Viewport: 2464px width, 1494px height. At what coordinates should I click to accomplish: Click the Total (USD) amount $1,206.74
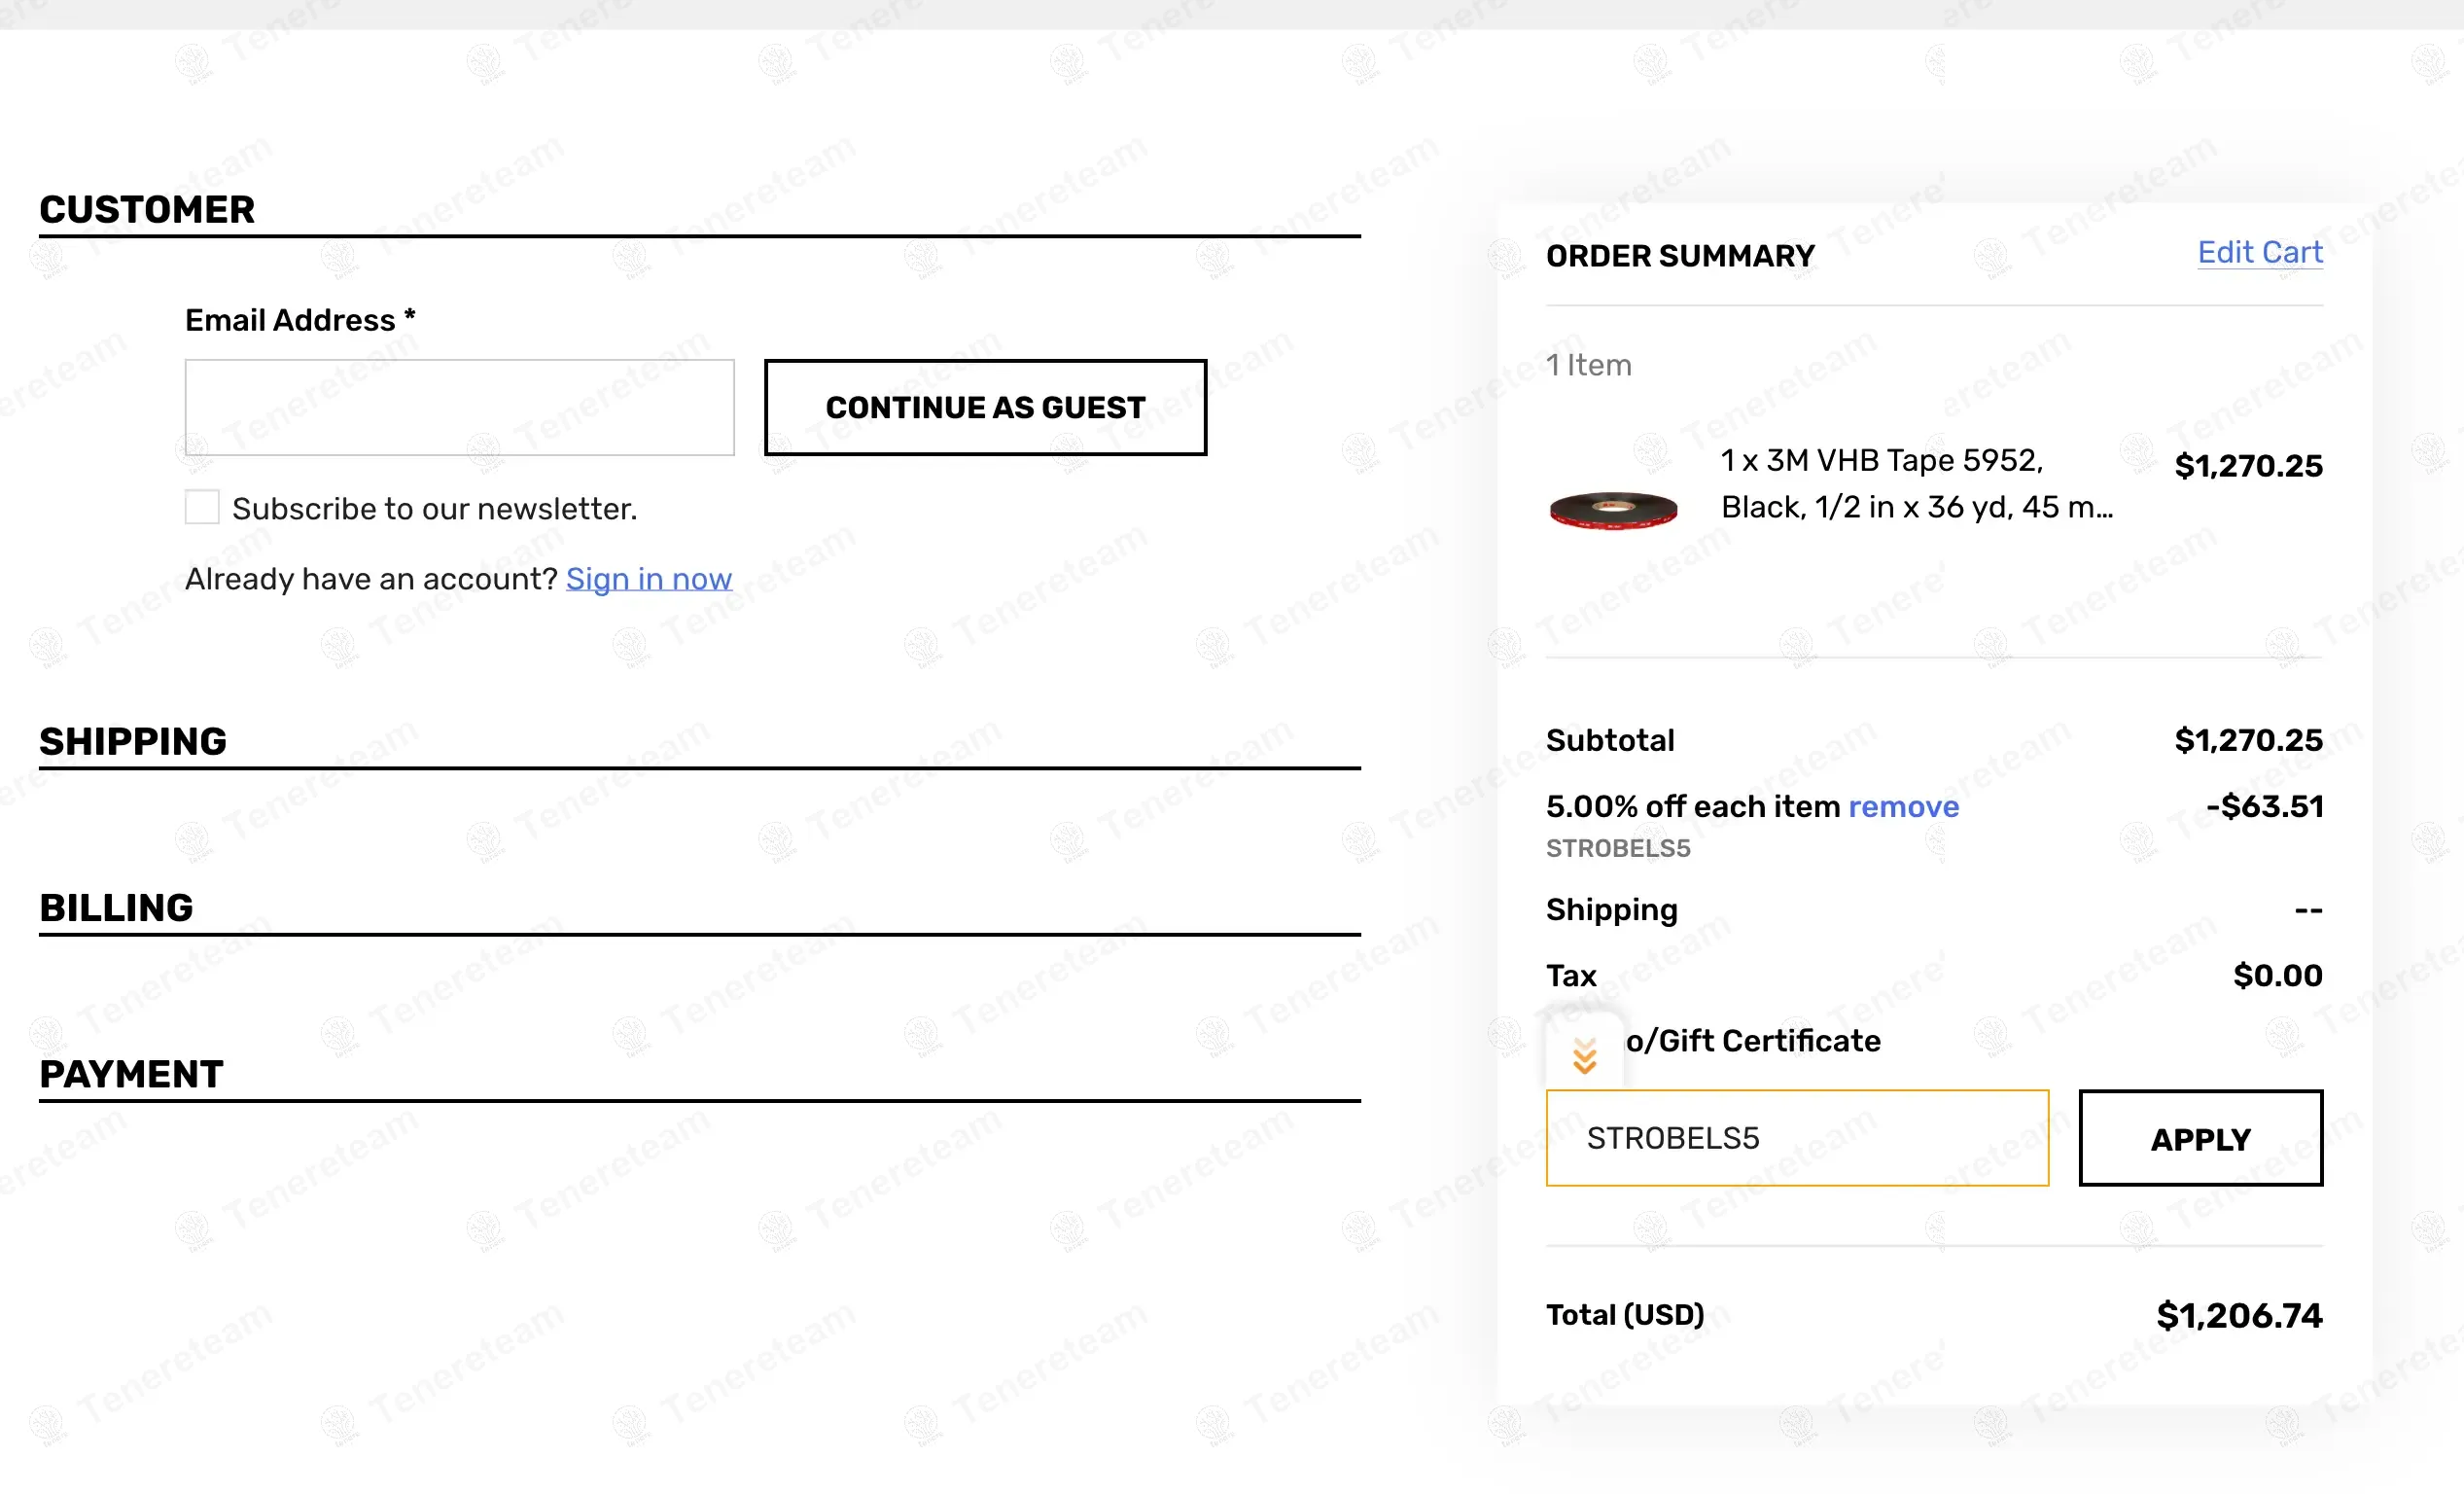[x=2238, y=1315]
